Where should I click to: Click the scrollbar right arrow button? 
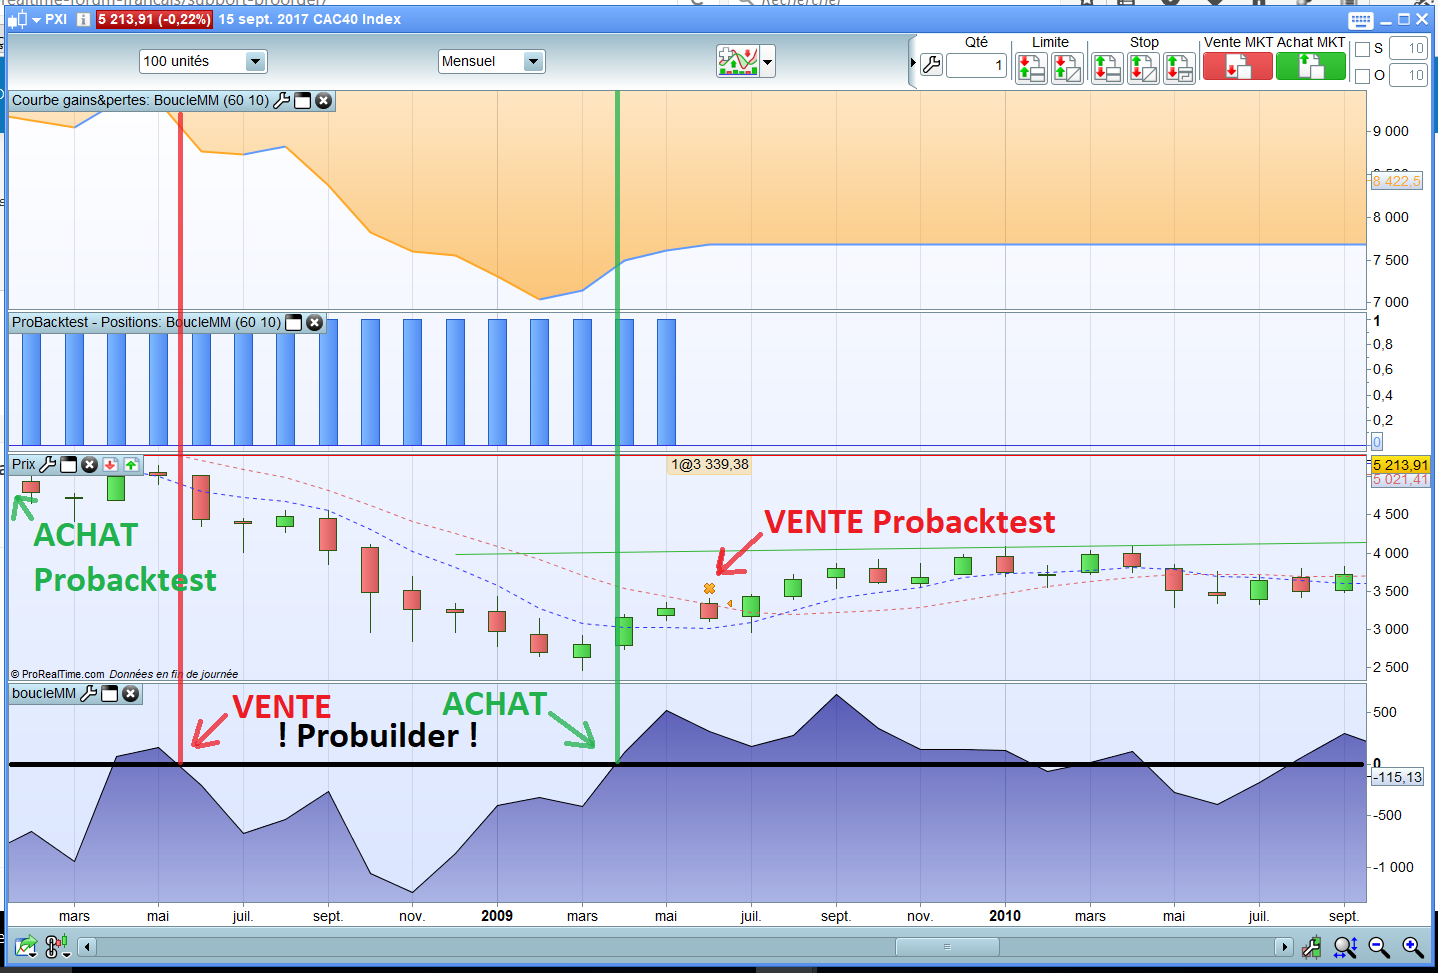point(1284,947)
